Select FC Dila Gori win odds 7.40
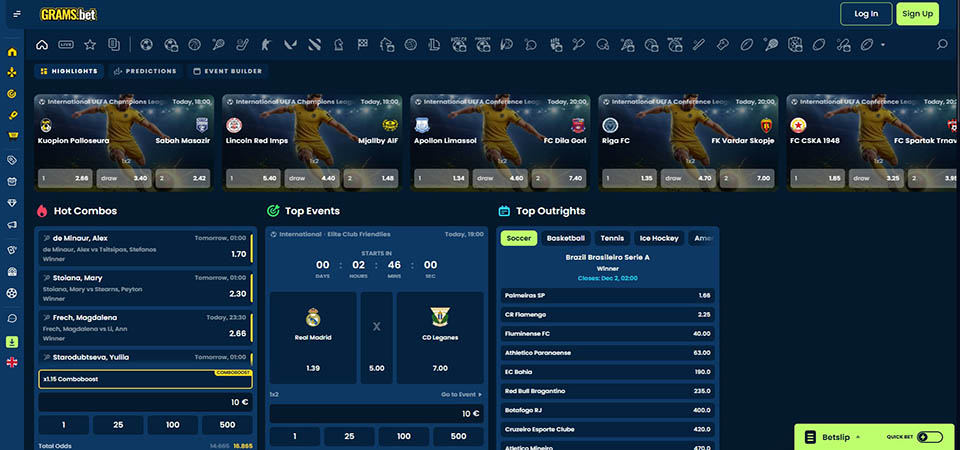 [x=558, y=178]
